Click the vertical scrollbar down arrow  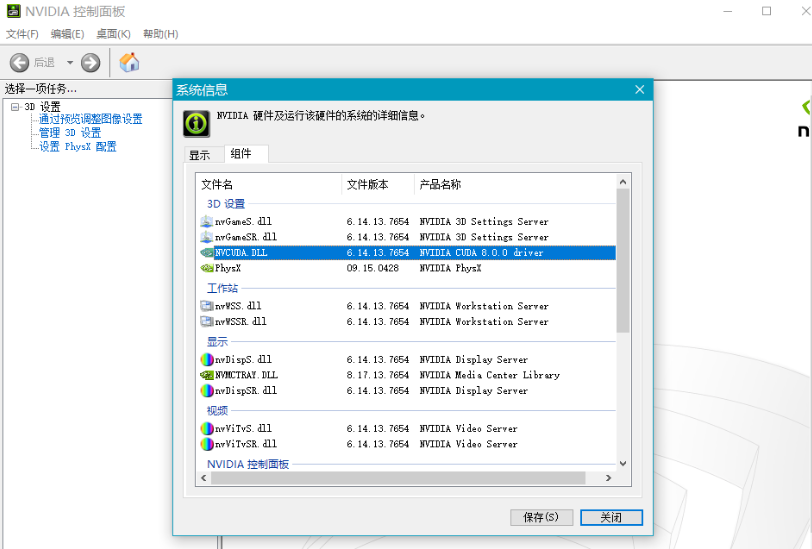[x=623, y=464]
